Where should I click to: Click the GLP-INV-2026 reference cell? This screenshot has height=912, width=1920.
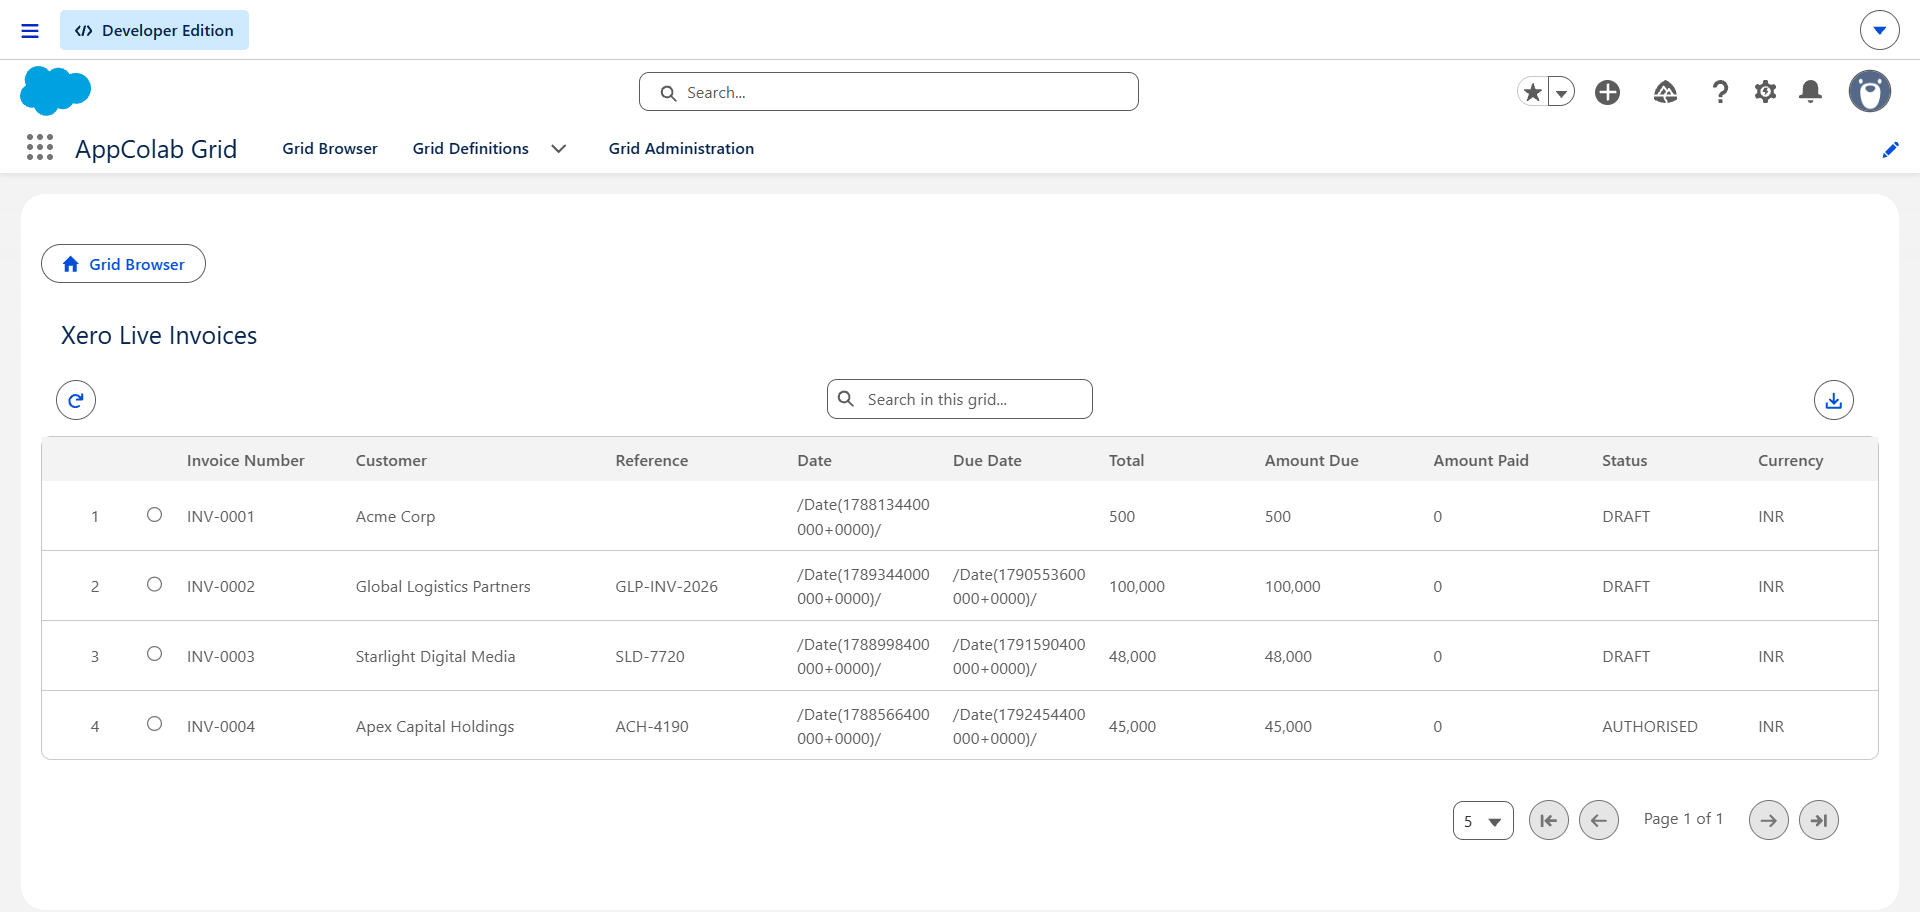click(666, 586)
